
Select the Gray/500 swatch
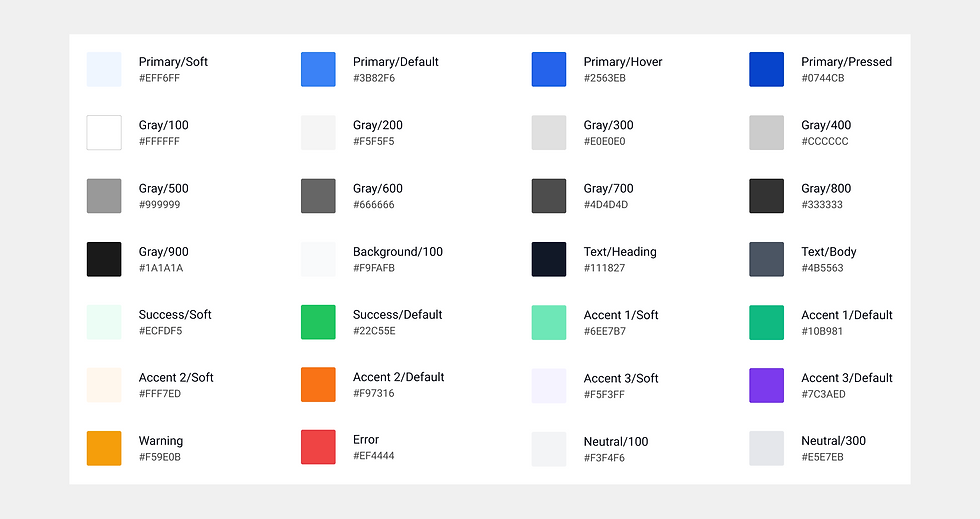click(104, 196)
